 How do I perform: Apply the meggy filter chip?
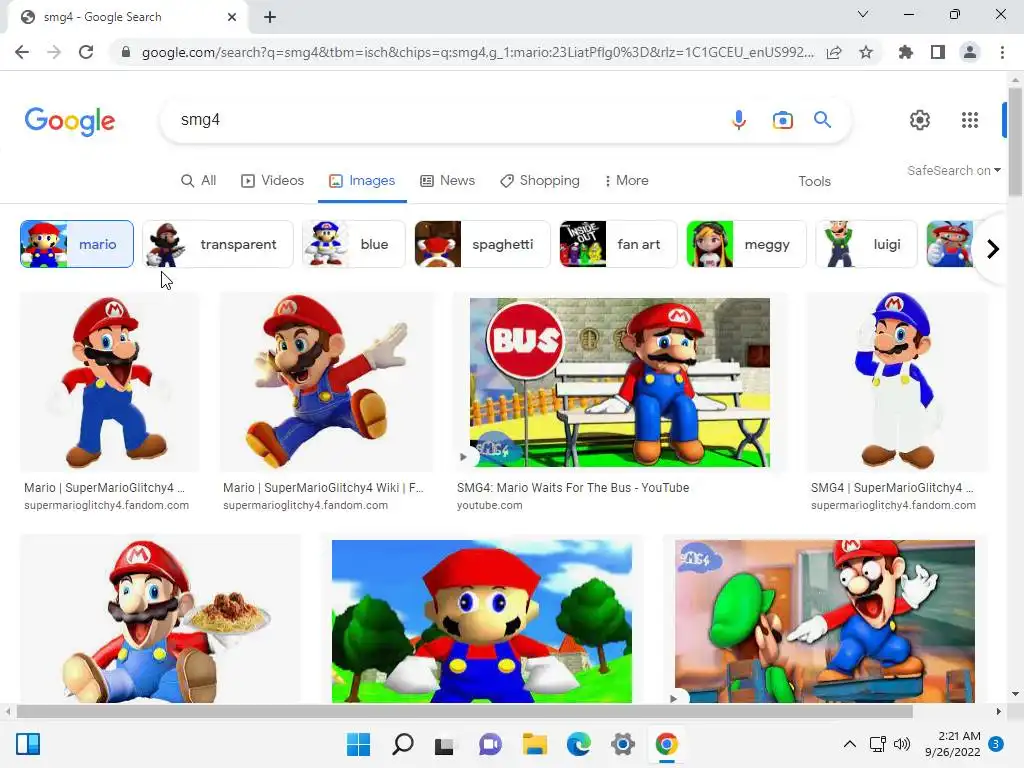click(746, 244)
